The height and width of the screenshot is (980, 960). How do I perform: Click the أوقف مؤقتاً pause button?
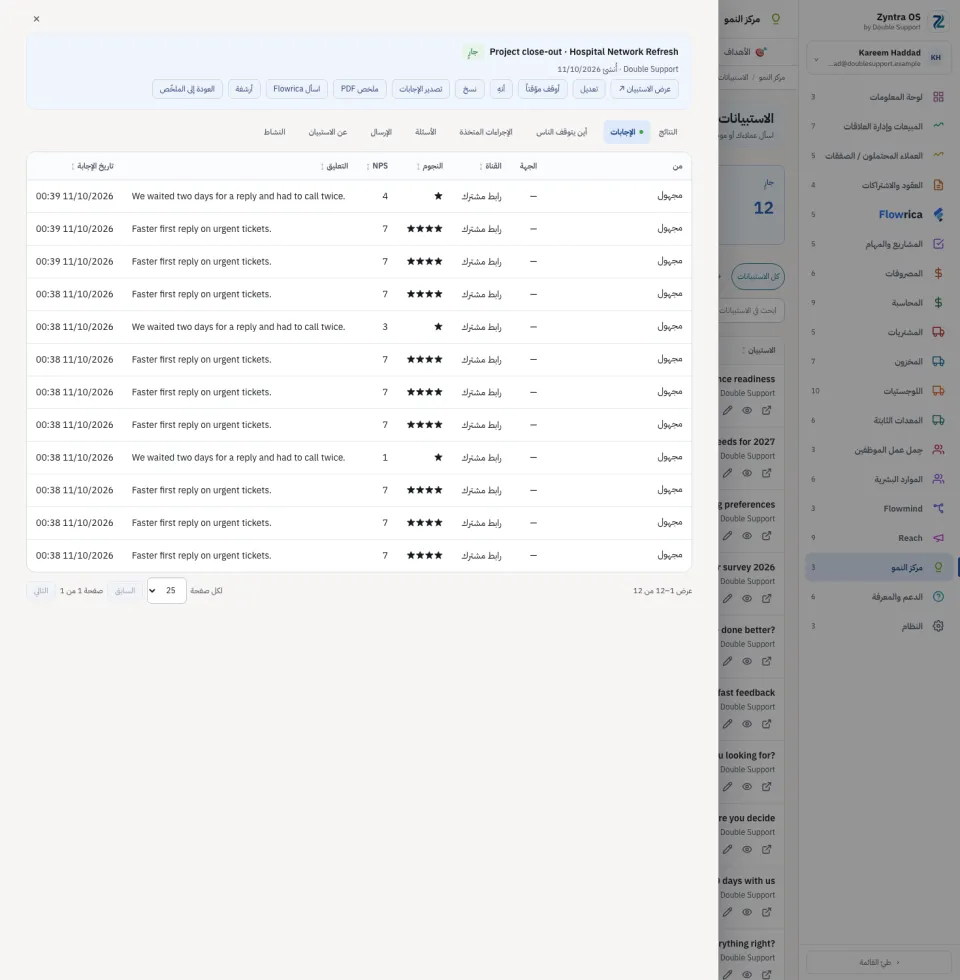[542, 89]
